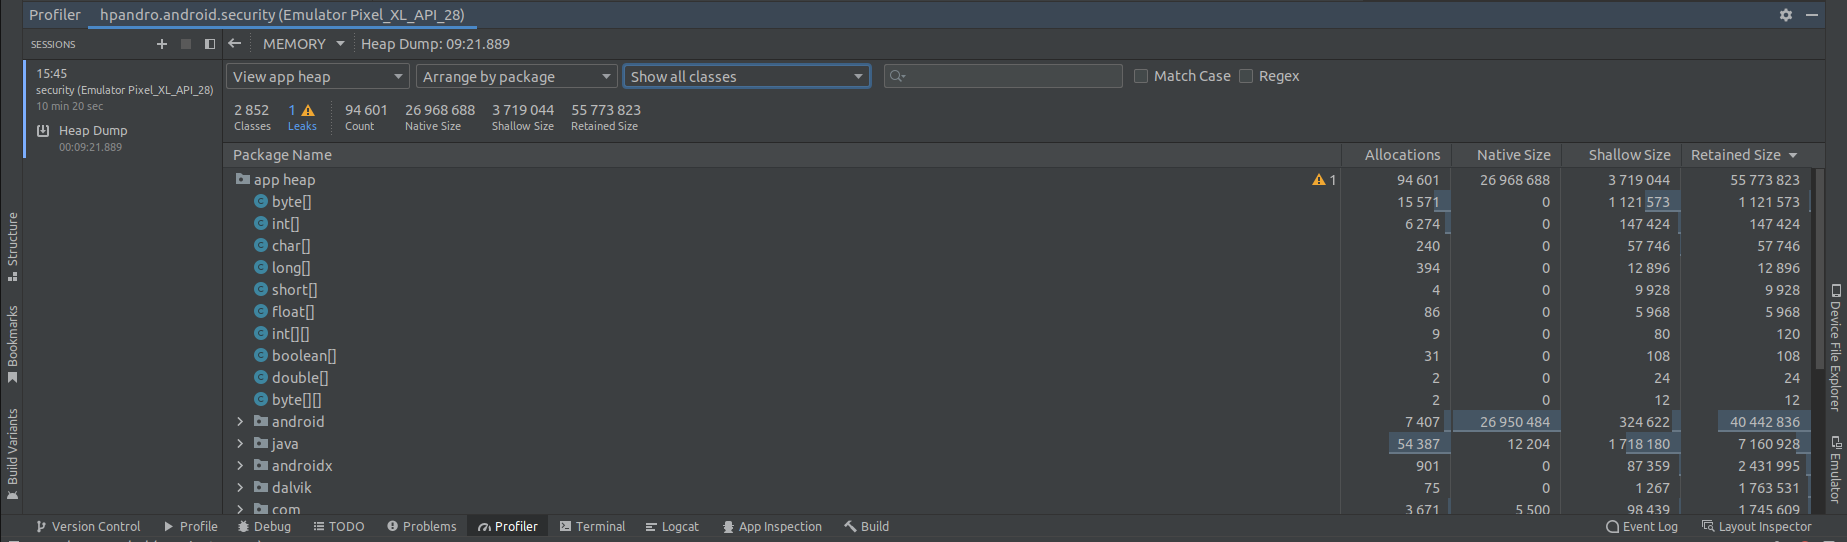Expand the android package node
The width and height of the screenshot is (1847, 542).
(x=240, y=422)
